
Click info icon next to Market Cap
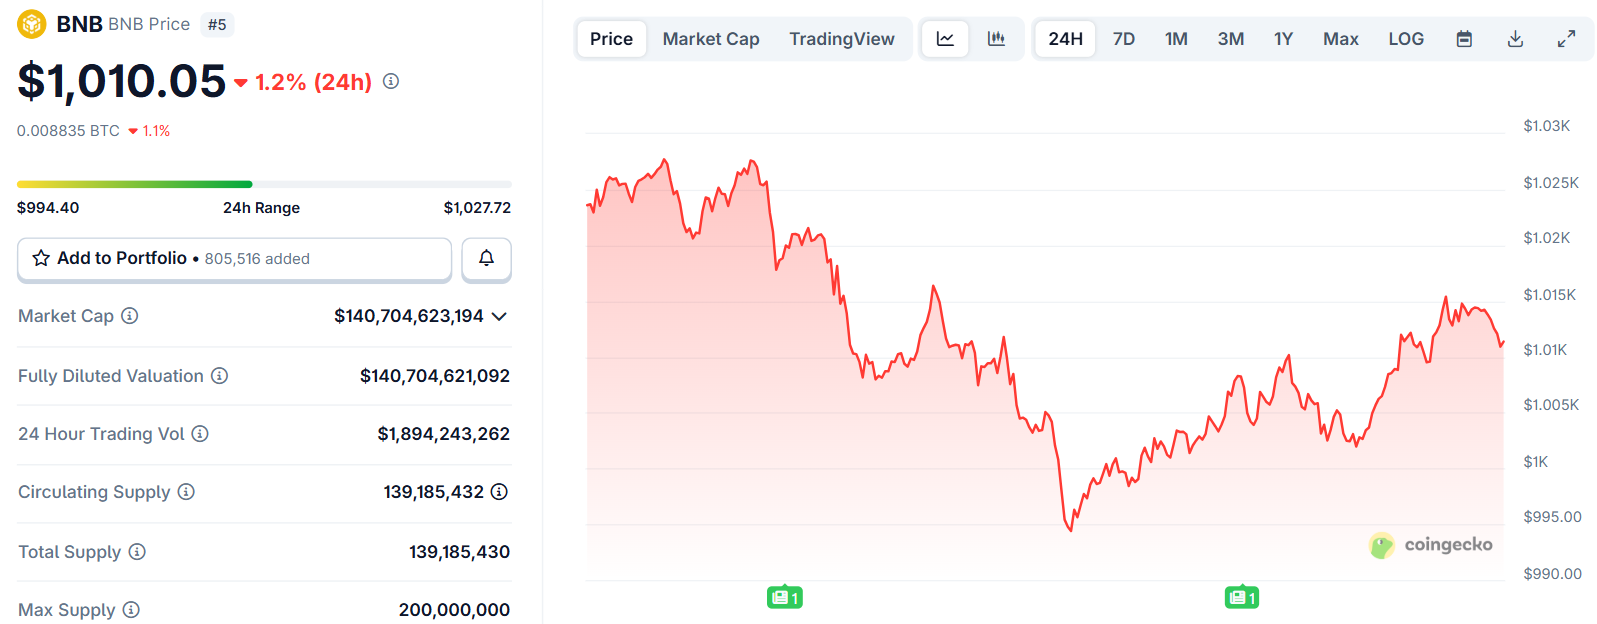[130, 316]
